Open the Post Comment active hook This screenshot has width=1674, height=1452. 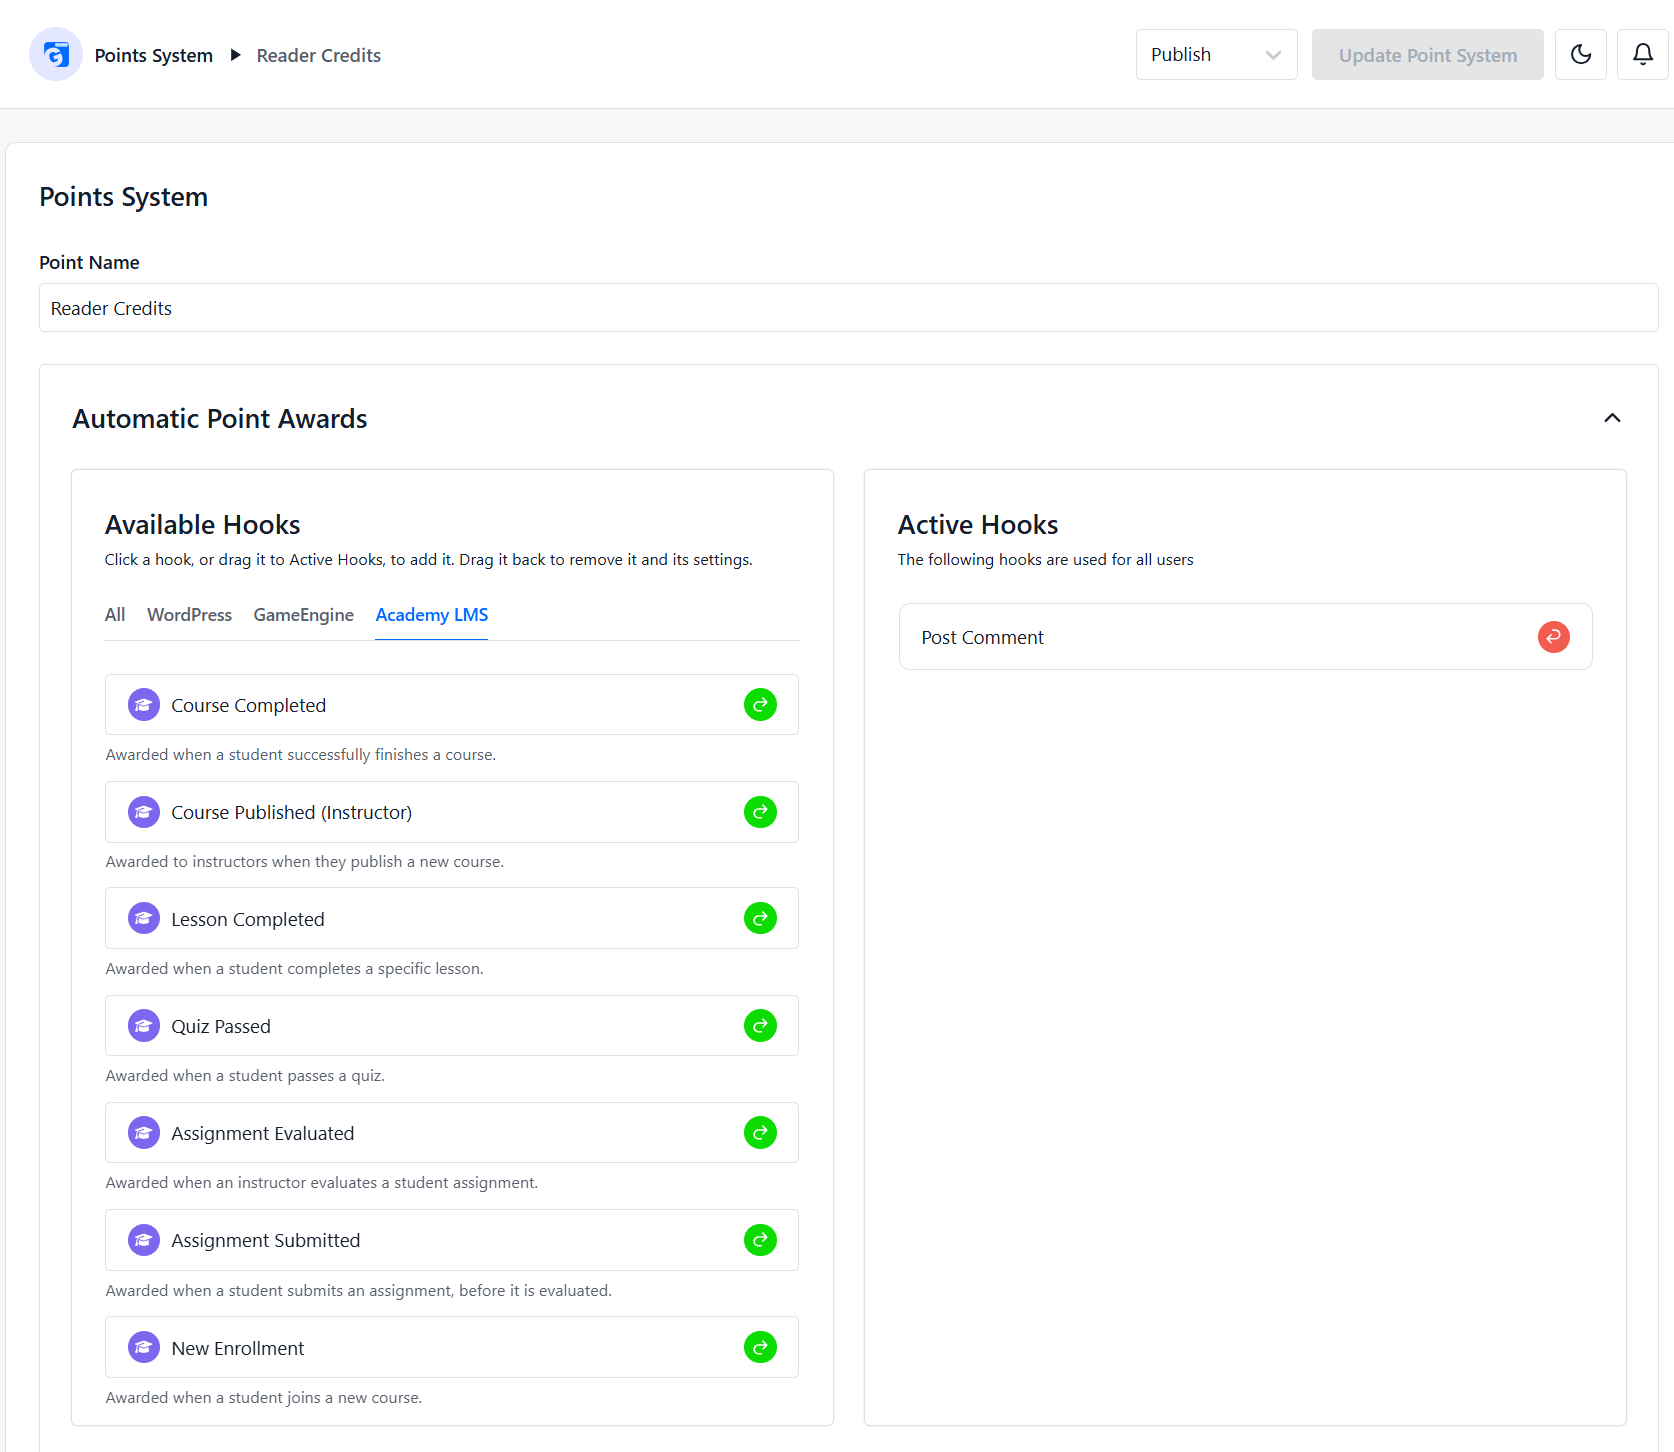1245,637
